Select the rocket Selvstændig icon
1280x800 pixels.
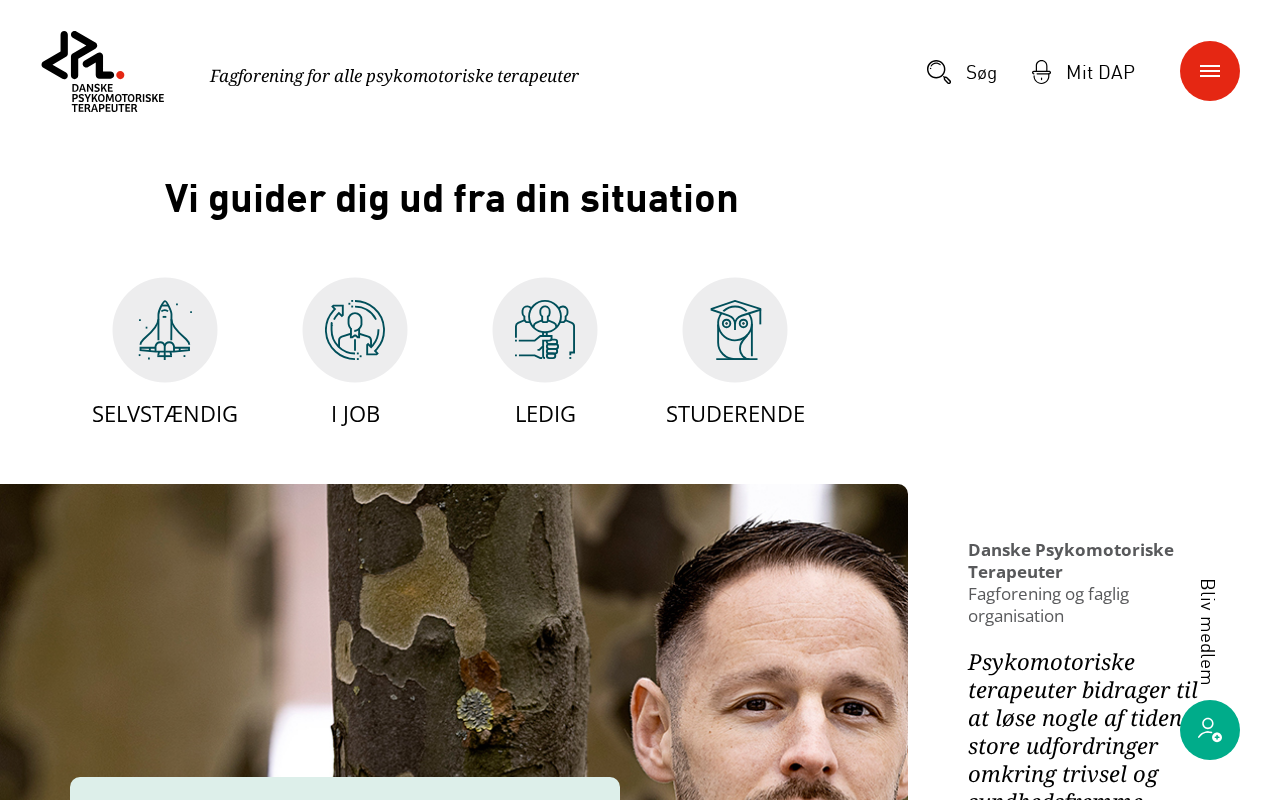tap(165, 330)
